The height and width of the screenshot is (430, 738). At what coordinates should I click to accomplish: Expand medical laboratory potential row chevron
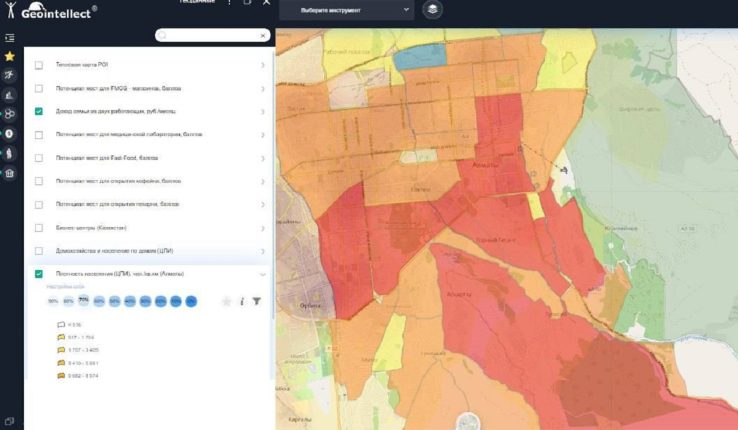click(x=263, y=135)
